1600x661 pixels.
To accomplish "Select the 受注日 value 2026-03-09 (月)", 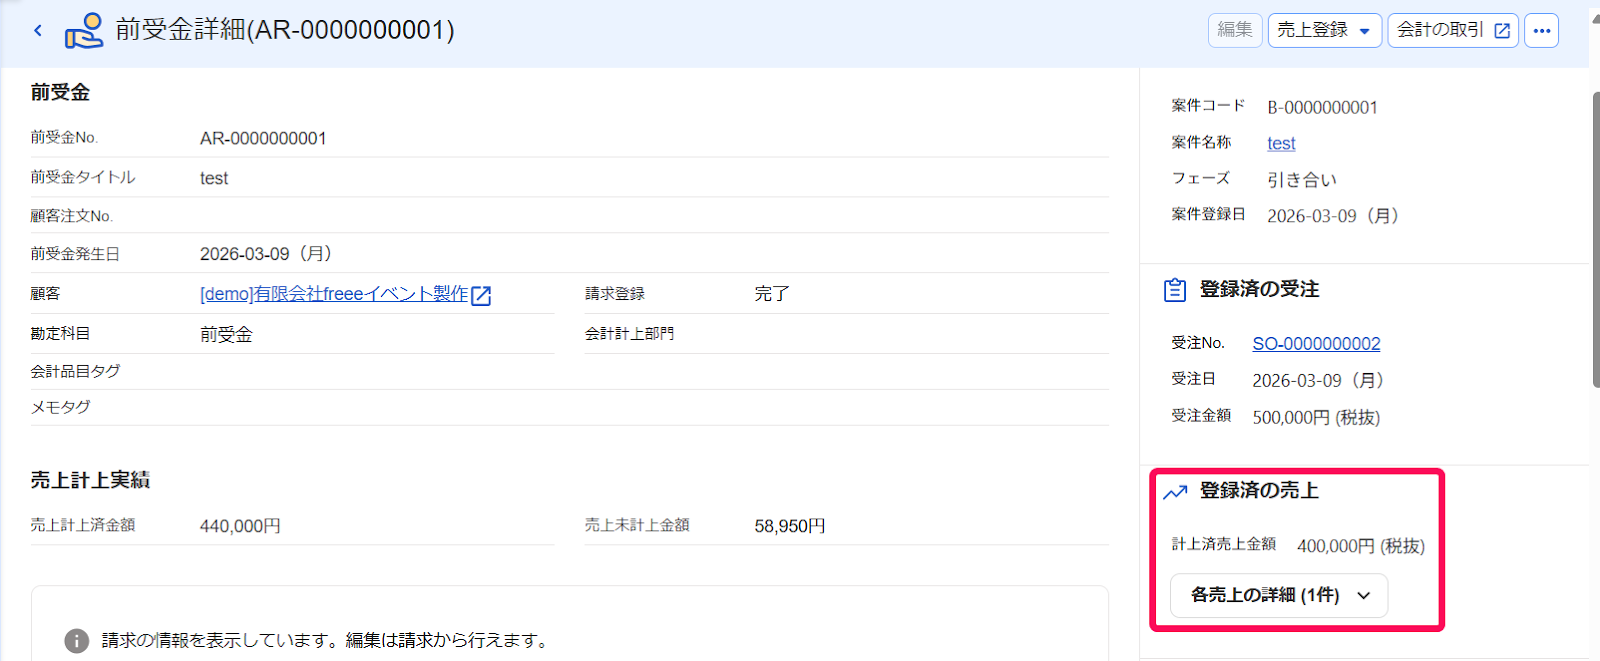I will [x=1318, y=380].
